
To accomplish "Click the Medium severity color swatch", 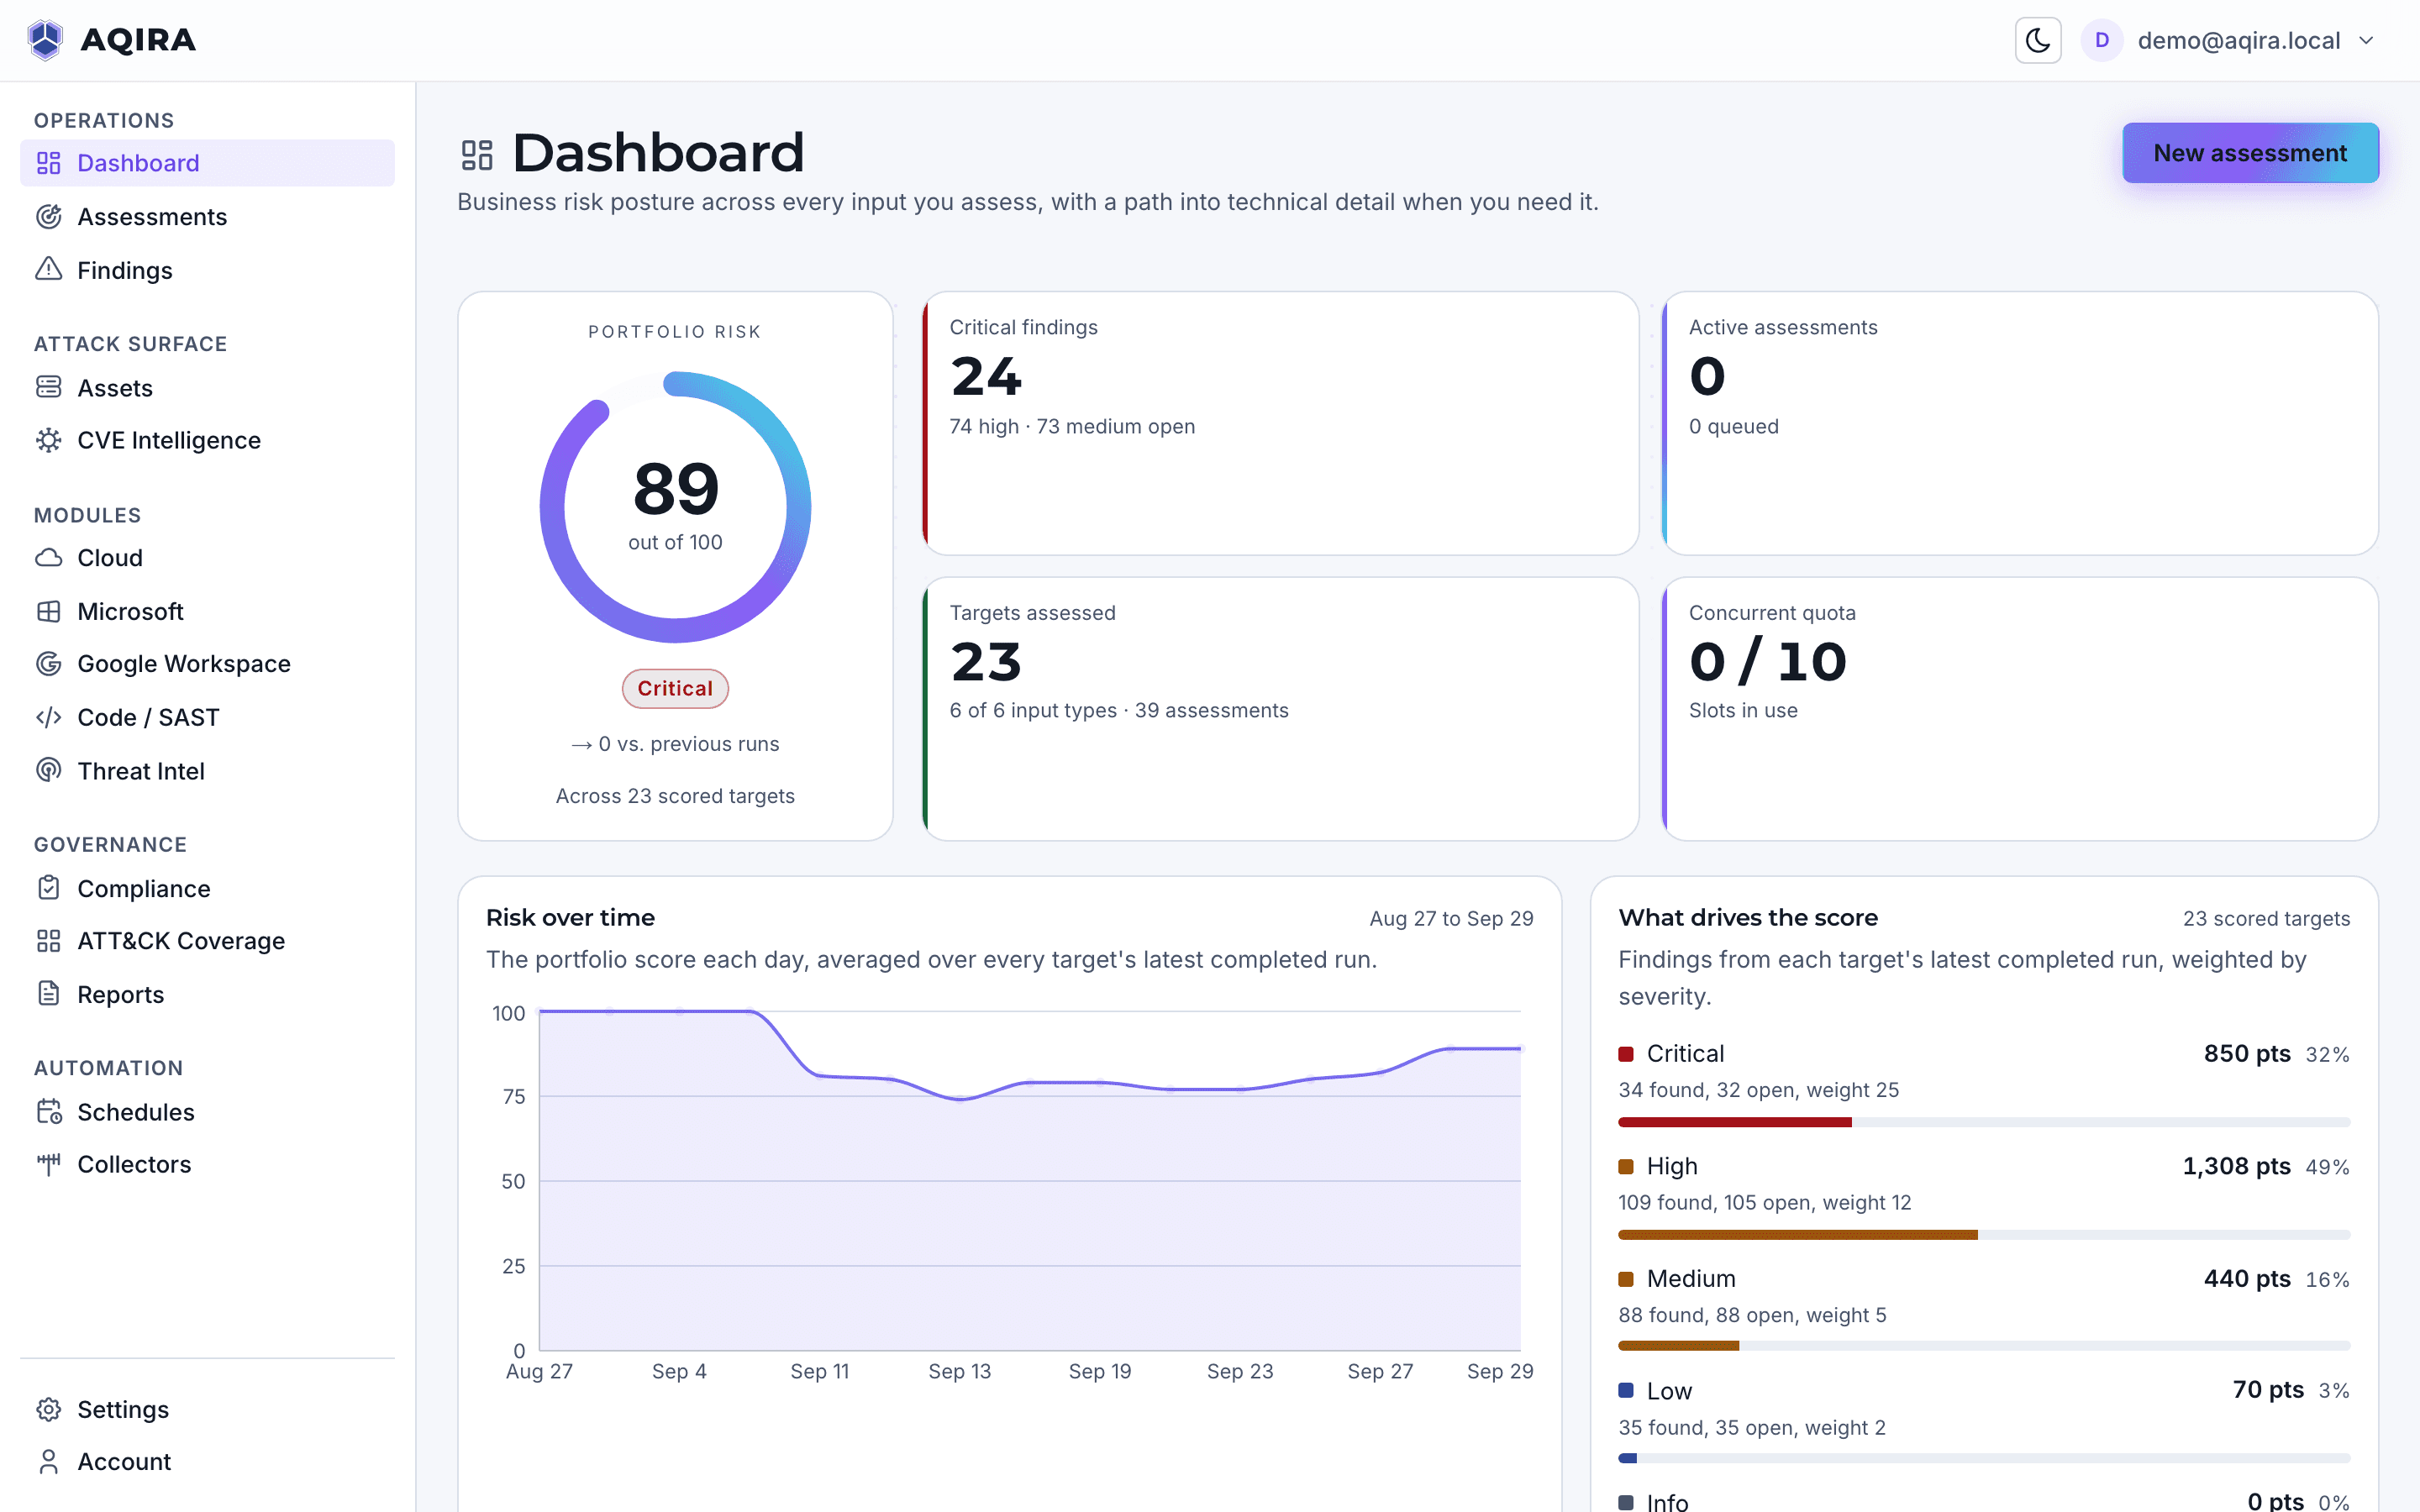I will 1626,1279.
